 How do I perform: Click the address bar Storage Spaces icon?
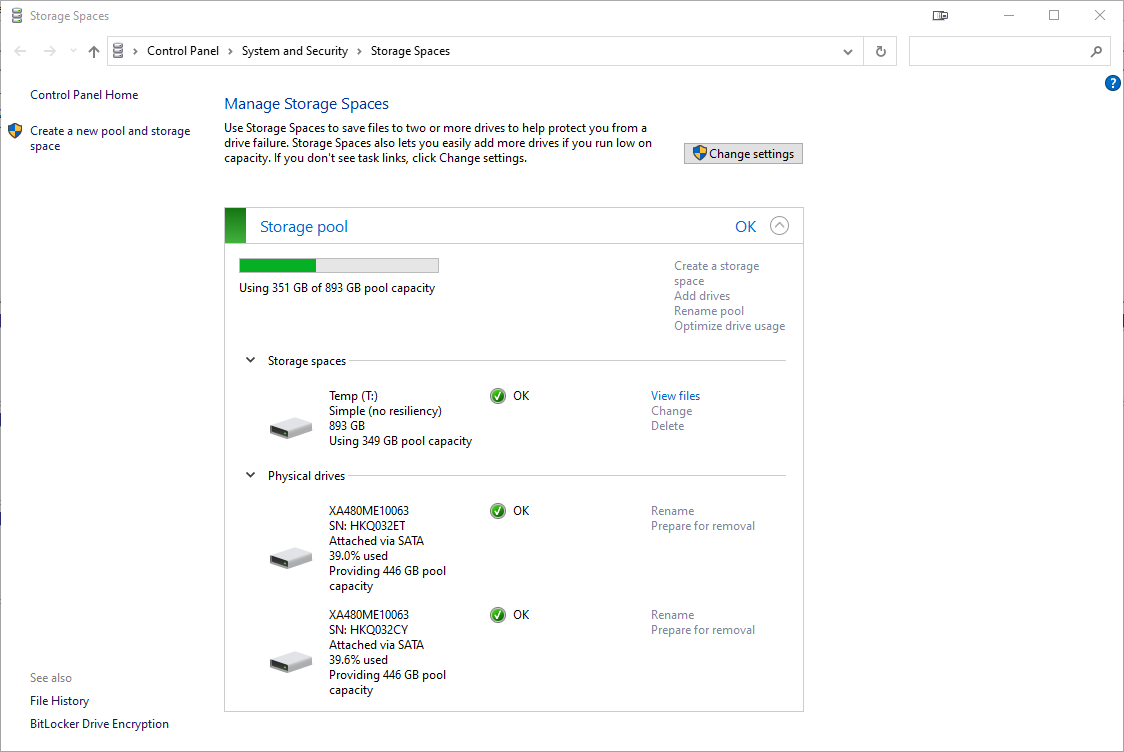[118, 51]
